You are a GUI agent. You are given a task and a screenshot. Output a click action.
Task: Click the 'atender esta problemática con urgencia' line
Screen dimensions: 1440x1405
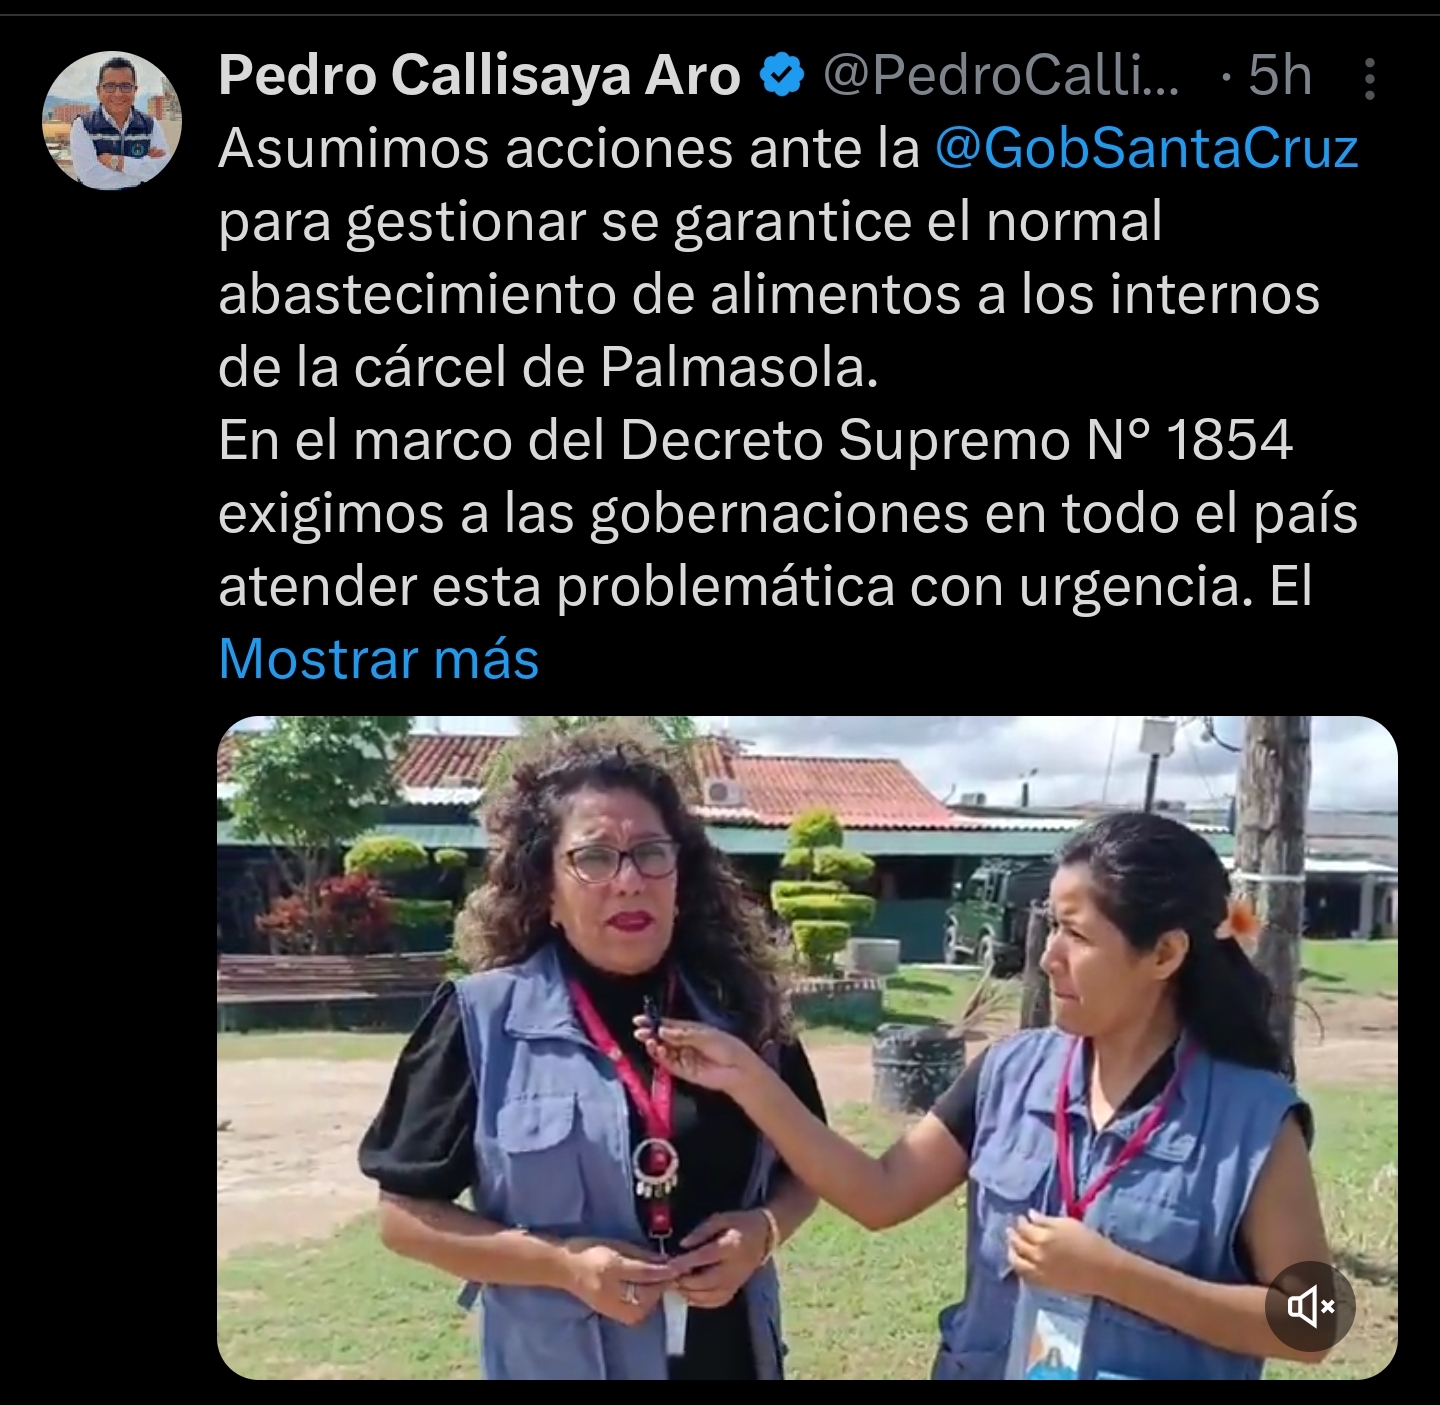[765, 586]
